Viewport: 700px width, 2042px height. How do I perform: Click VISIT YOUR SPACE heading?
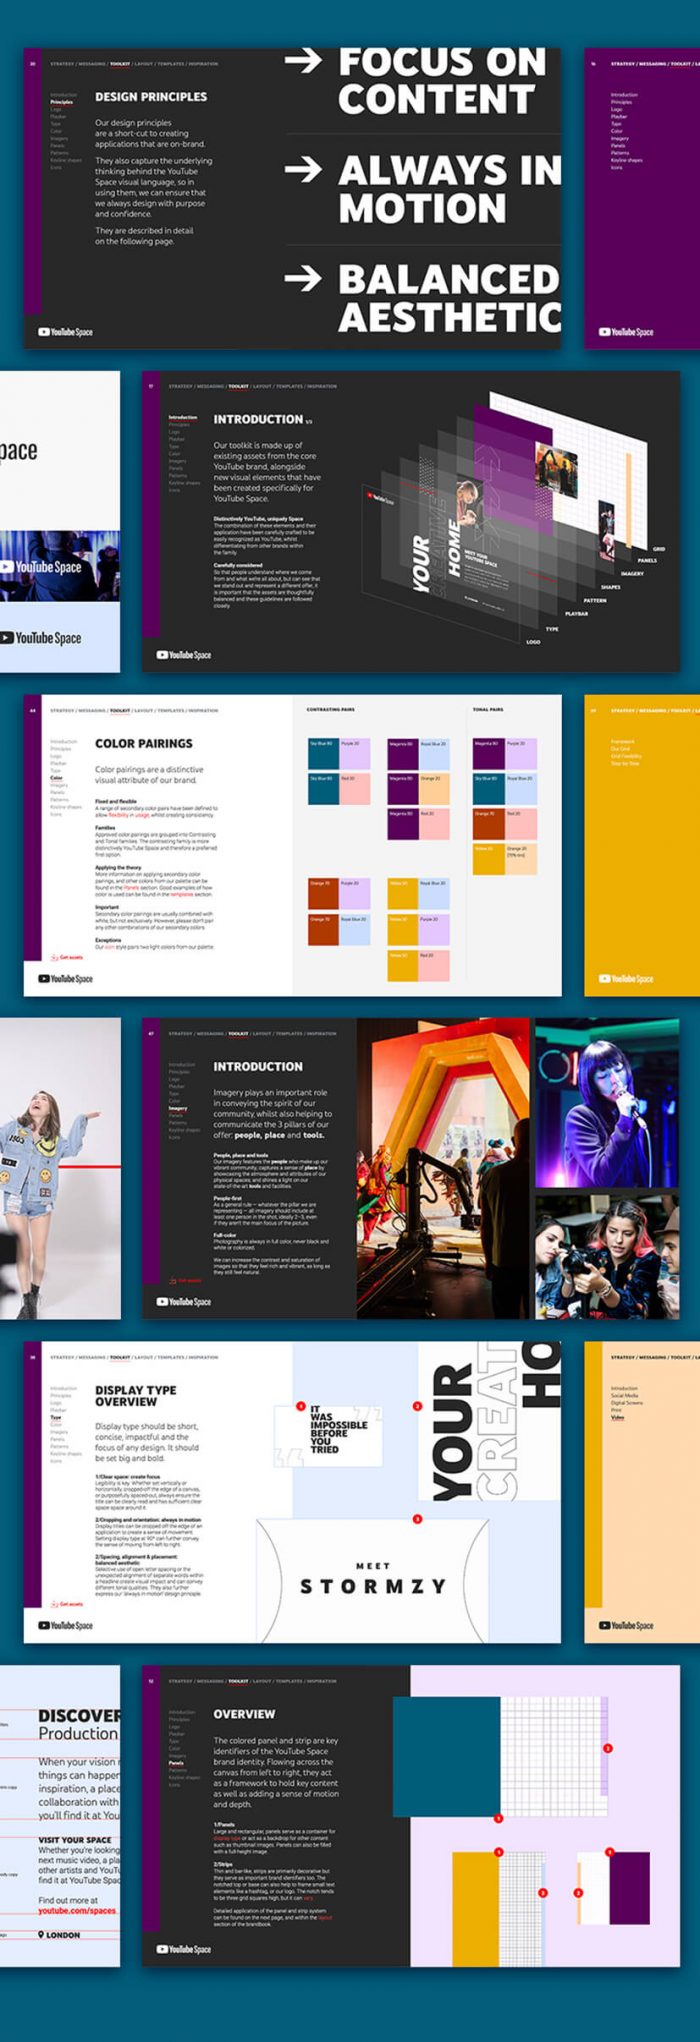pos(74,1840)
